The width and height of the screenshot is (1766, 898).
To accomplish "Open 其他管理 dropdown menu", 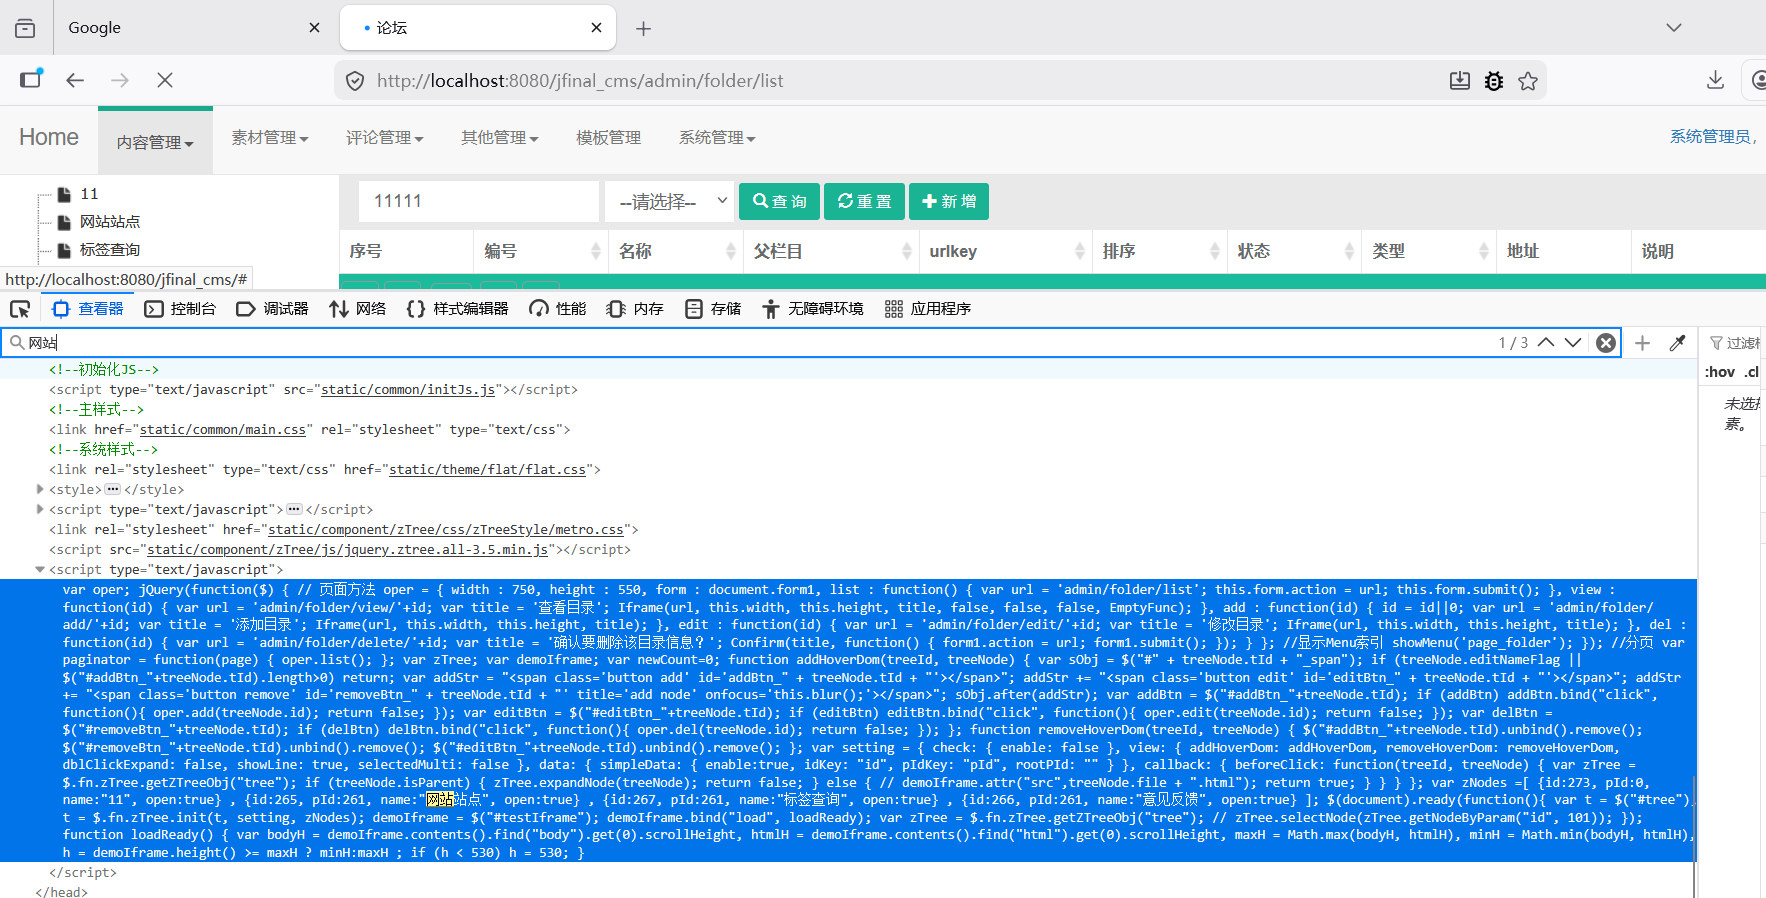I will (x=500, y=138).
